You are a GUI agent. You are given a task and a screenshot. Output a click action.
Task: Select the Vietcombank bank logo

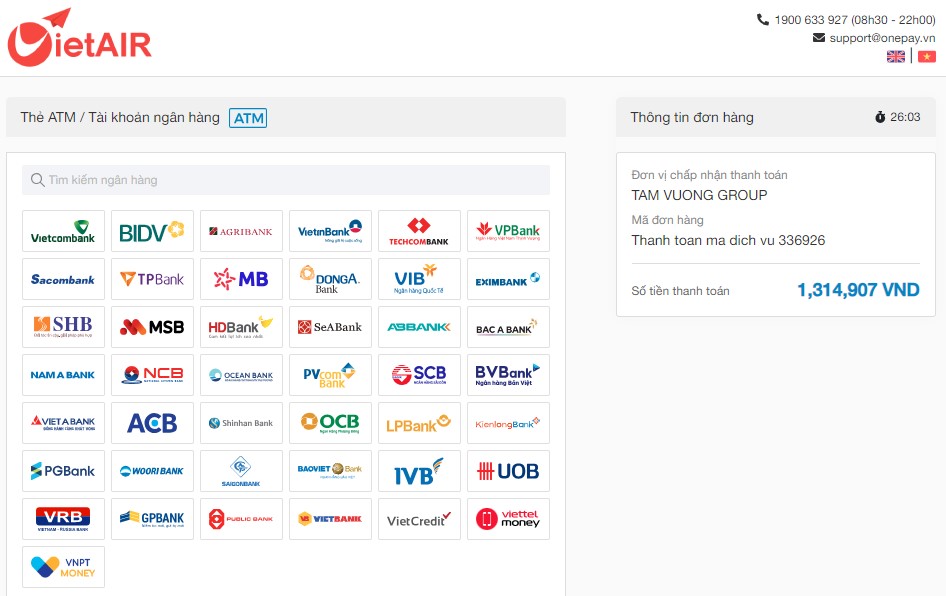(63, 231)
